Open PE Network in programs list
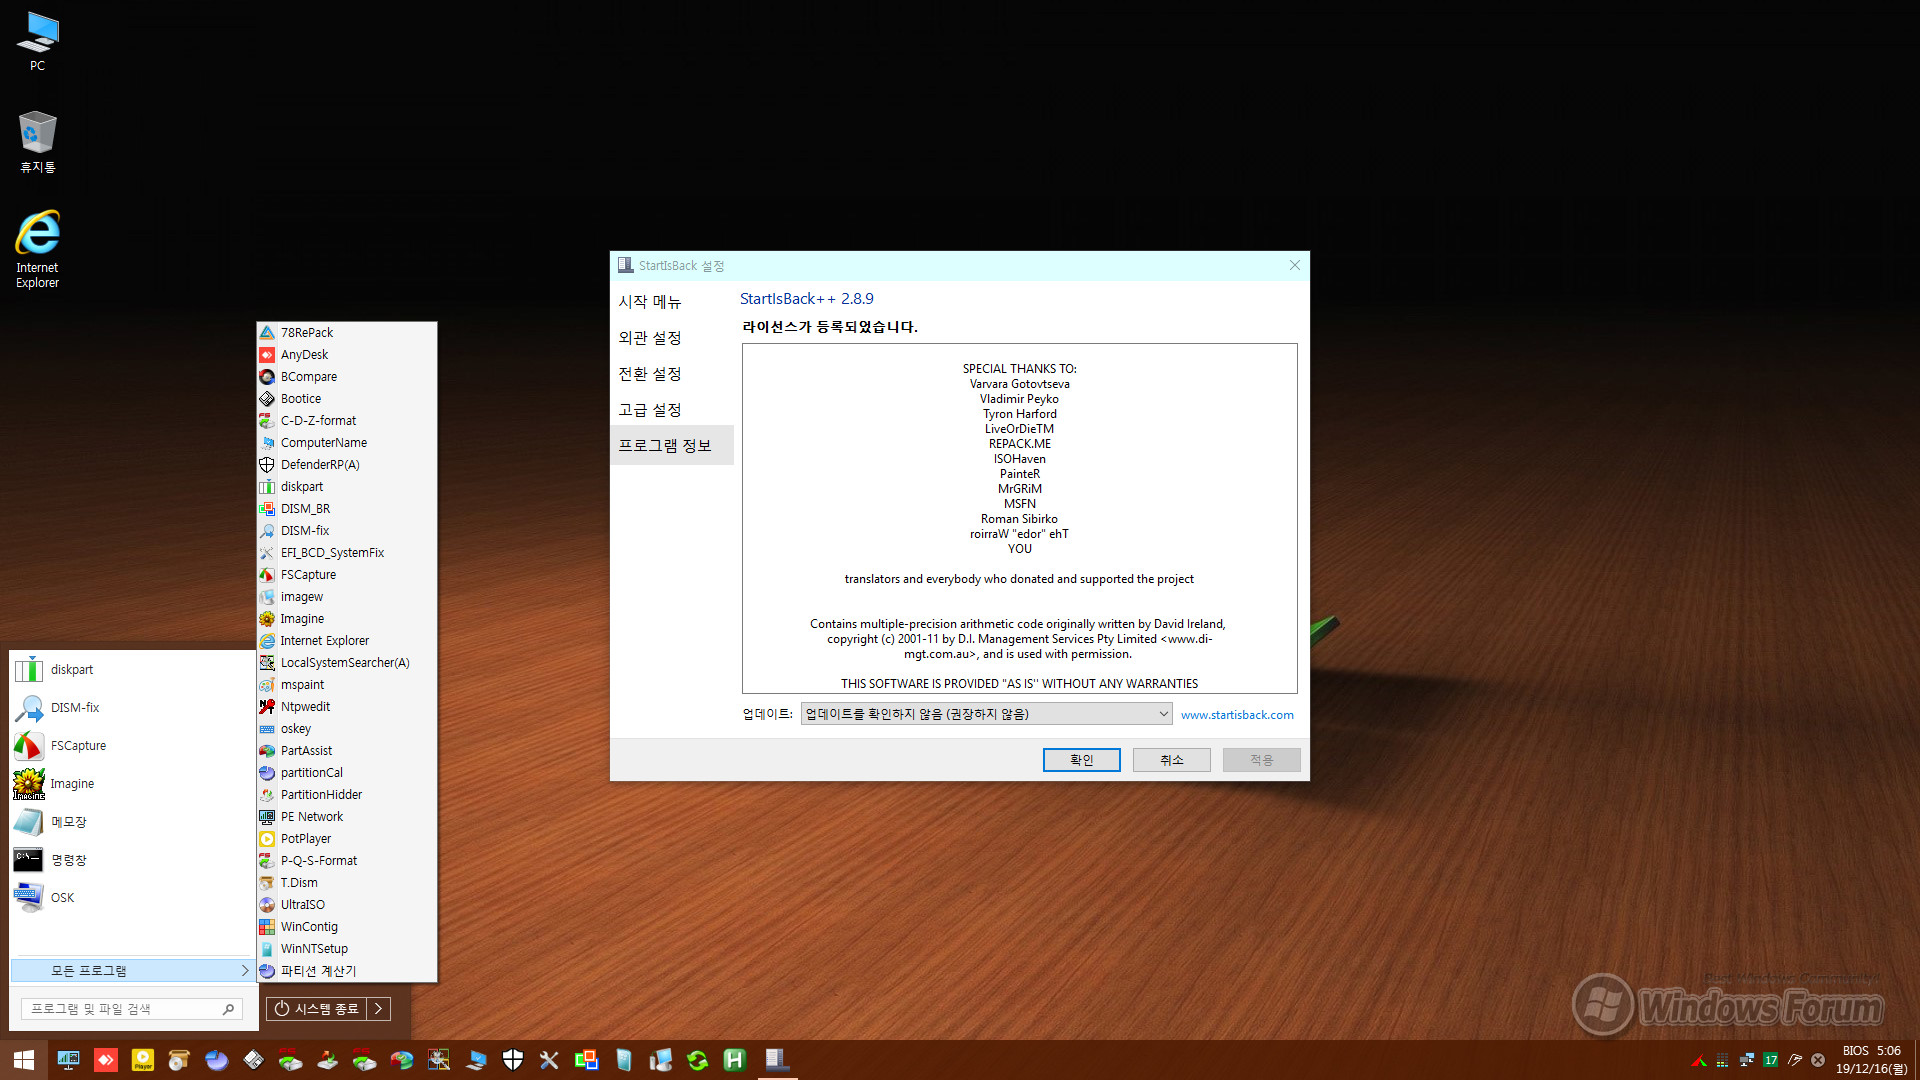Screen dimensions: 1920x1080 pyautogui.click(x=346, y=817)
